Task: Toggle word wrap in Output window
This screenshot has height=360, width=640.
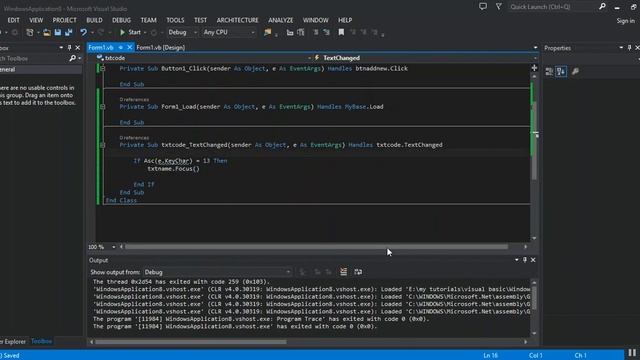Action: (358, 272)
